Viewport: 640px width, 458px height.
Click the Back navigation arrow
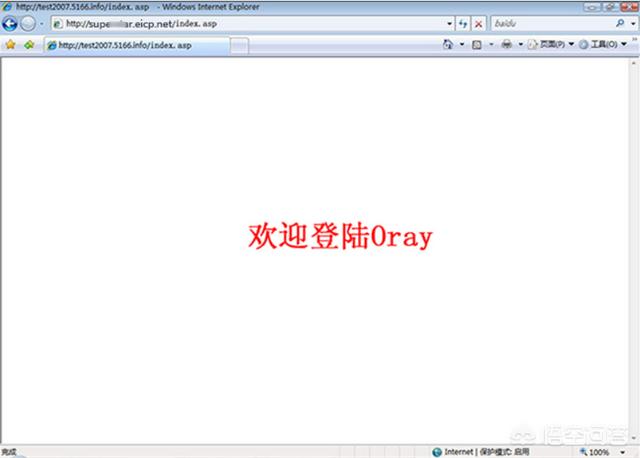pos(9,24)
